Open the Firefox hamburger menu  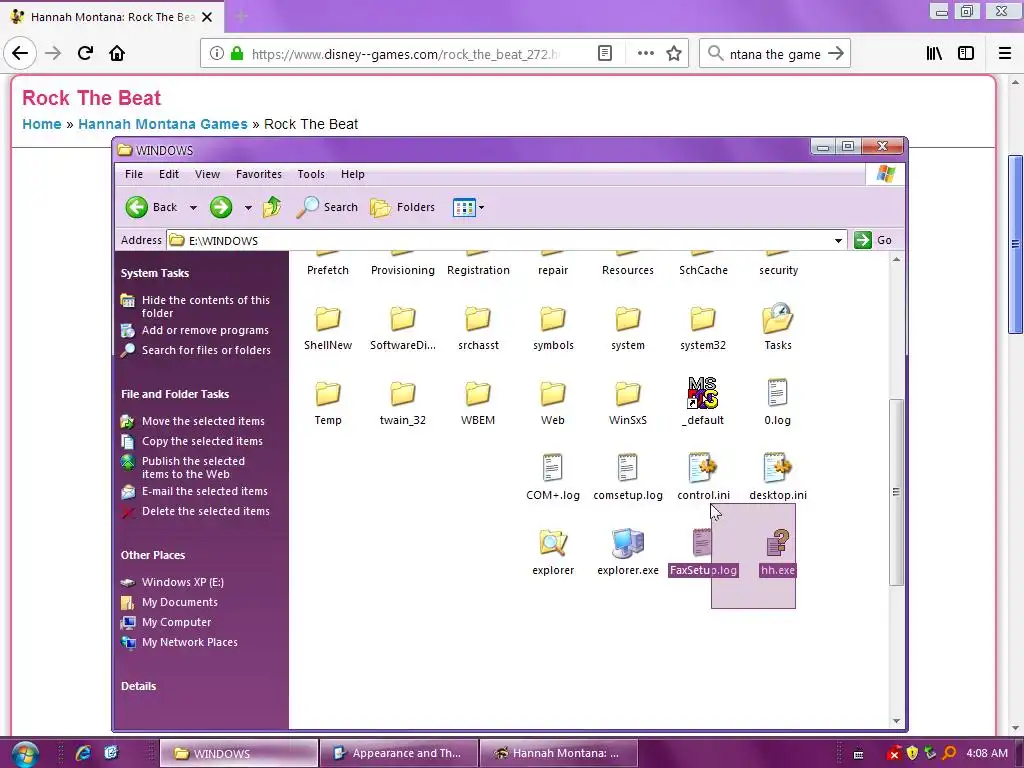[x=1004, y=54]
